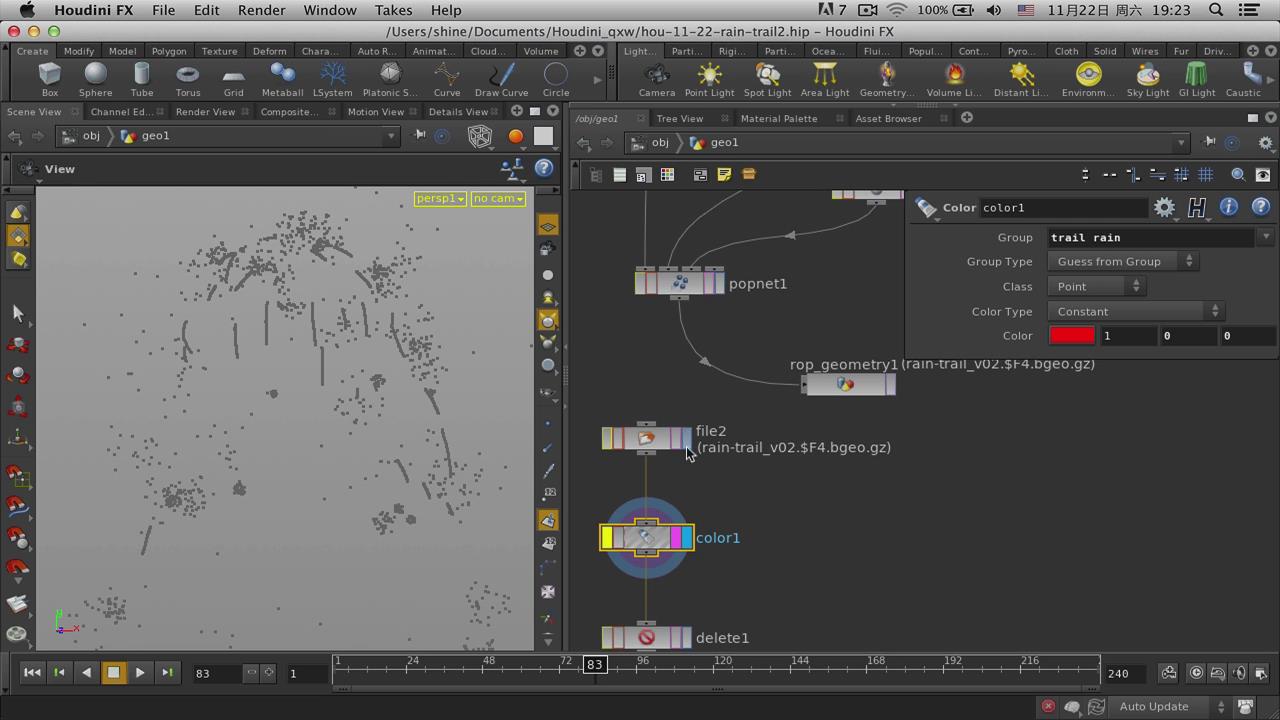This screenshot has height=720, width=1280.
Task: Click the Group field containing trail rain
Action: [1152, 237]
